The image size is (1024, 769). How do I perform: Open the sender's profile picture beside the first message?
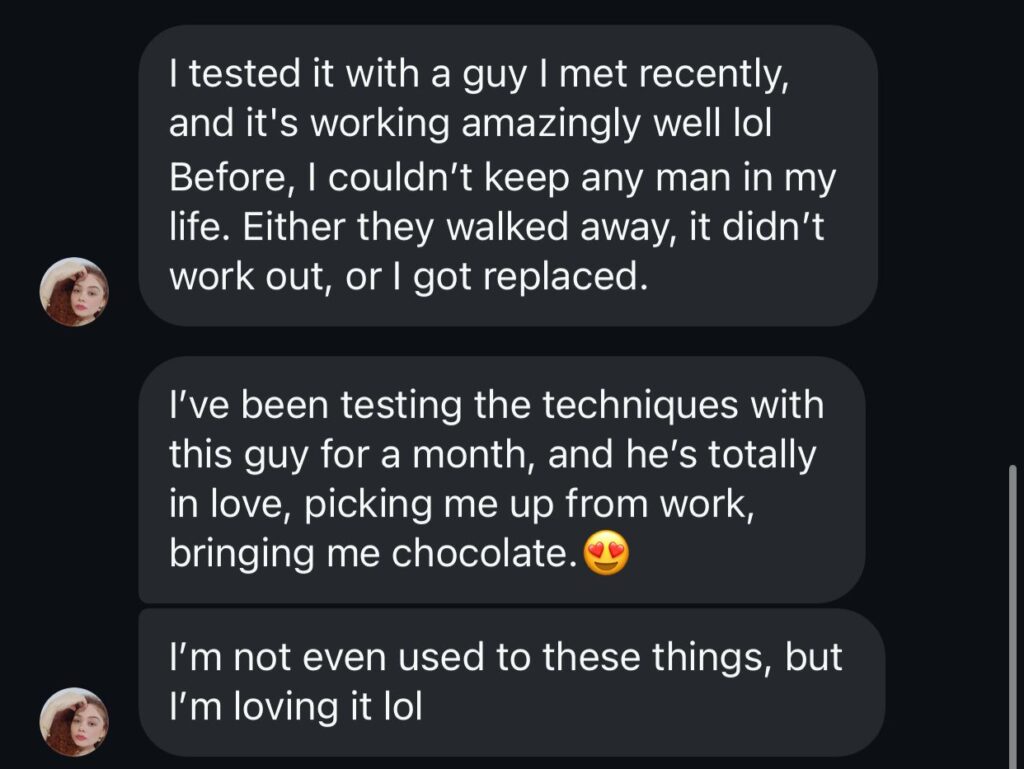pyautogui.click(x=74, y=292)
